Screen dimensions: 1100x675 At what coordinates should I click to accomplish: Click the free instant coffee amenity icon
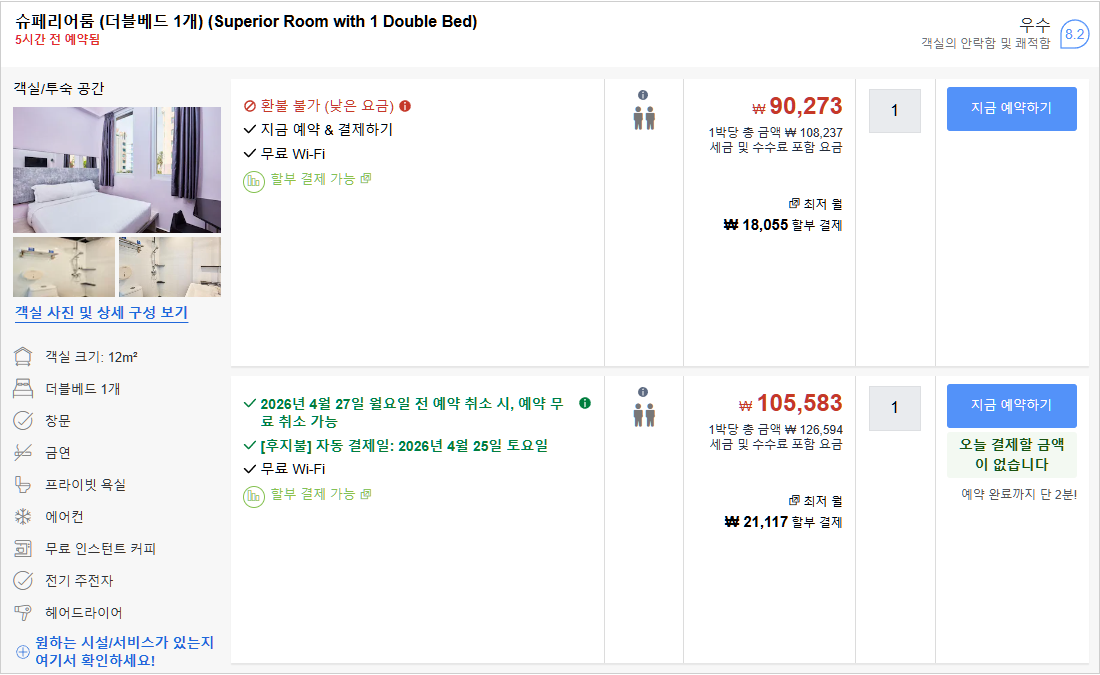[23, 549]
